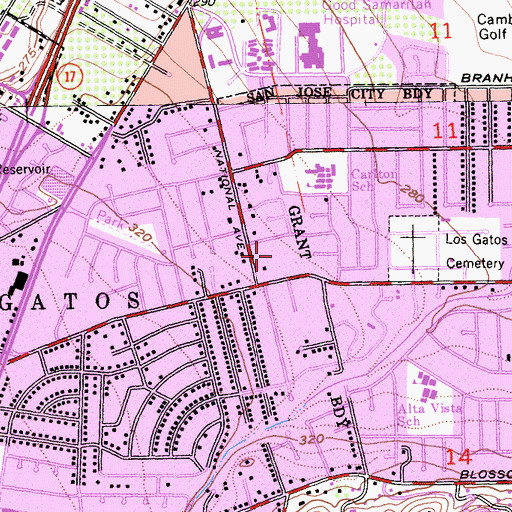Image resolution: width=512 pixels, height=512 pixels.
Task: Click the 'GRANT' street label
Action: pos(300,232)
